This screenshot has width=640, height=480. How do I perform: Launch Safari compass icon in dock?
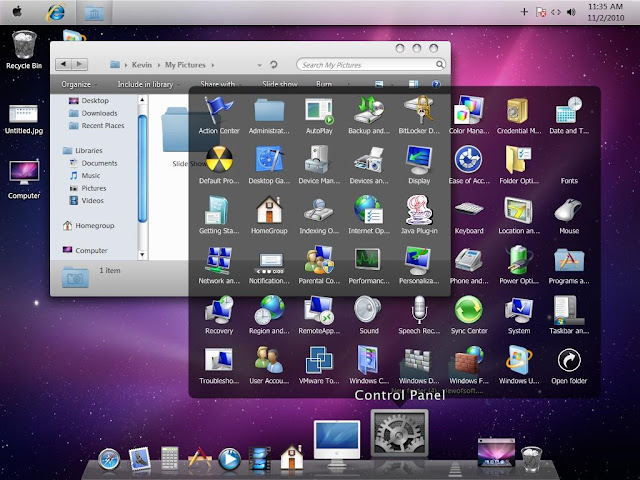tap(109, 459)
